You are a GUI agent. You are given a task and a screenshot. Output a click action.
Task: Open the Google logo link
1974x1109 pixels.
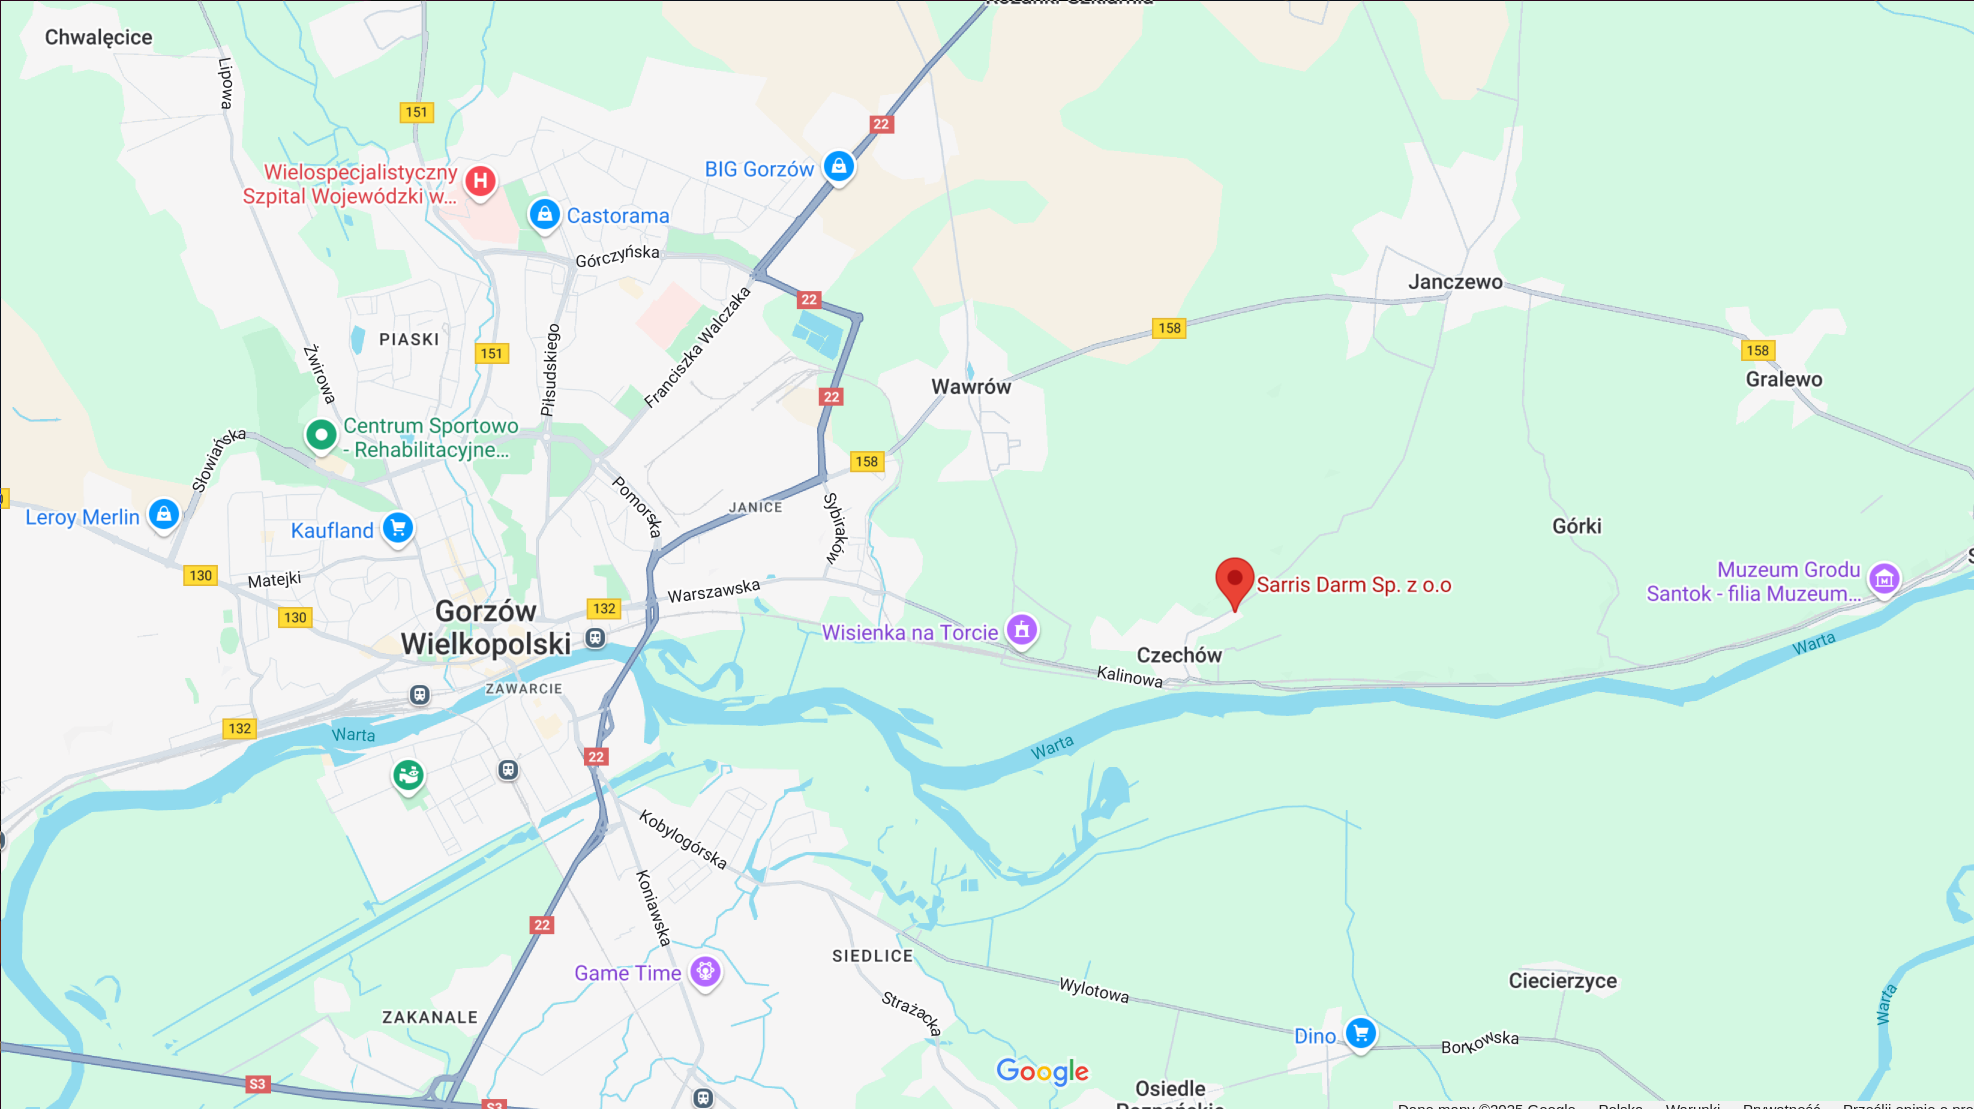[x=1042, y=1072]
